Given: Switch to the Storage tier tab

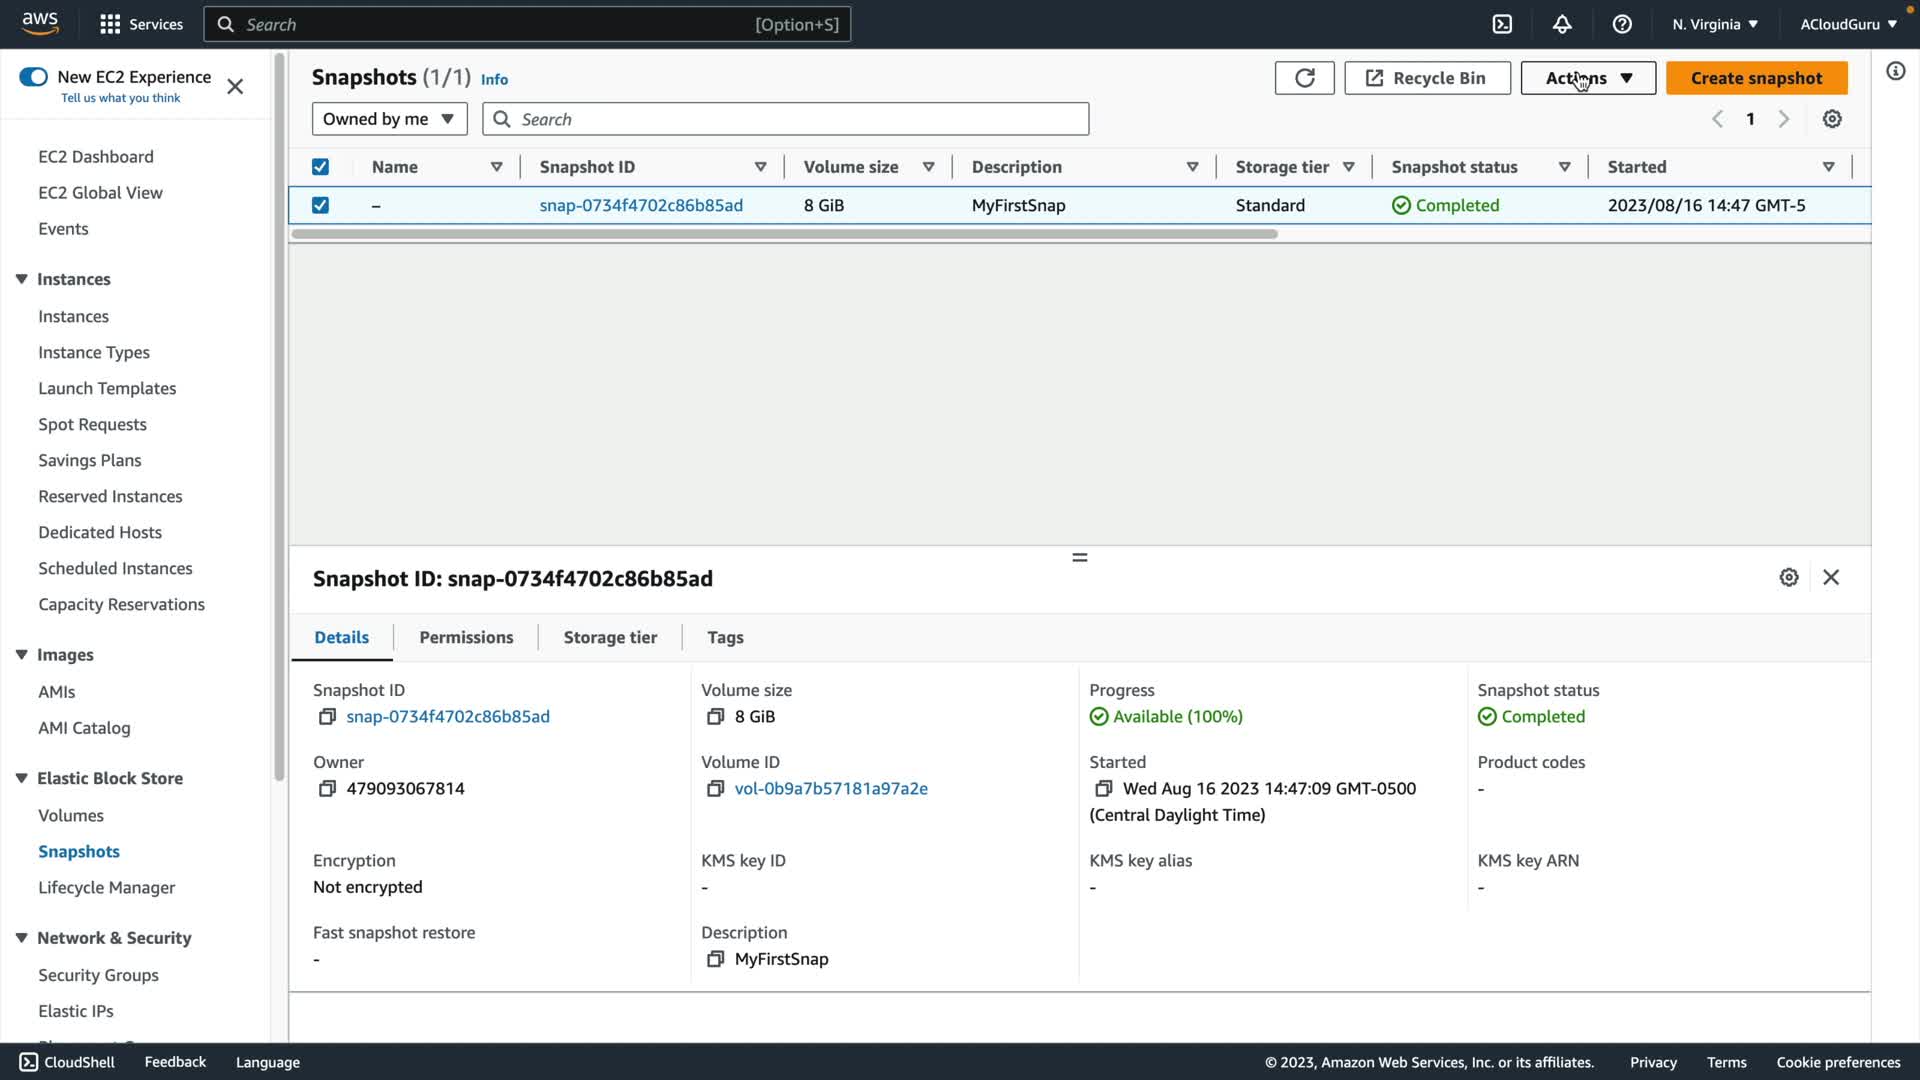Looking at the screenshot, I should tap(610, 638).
